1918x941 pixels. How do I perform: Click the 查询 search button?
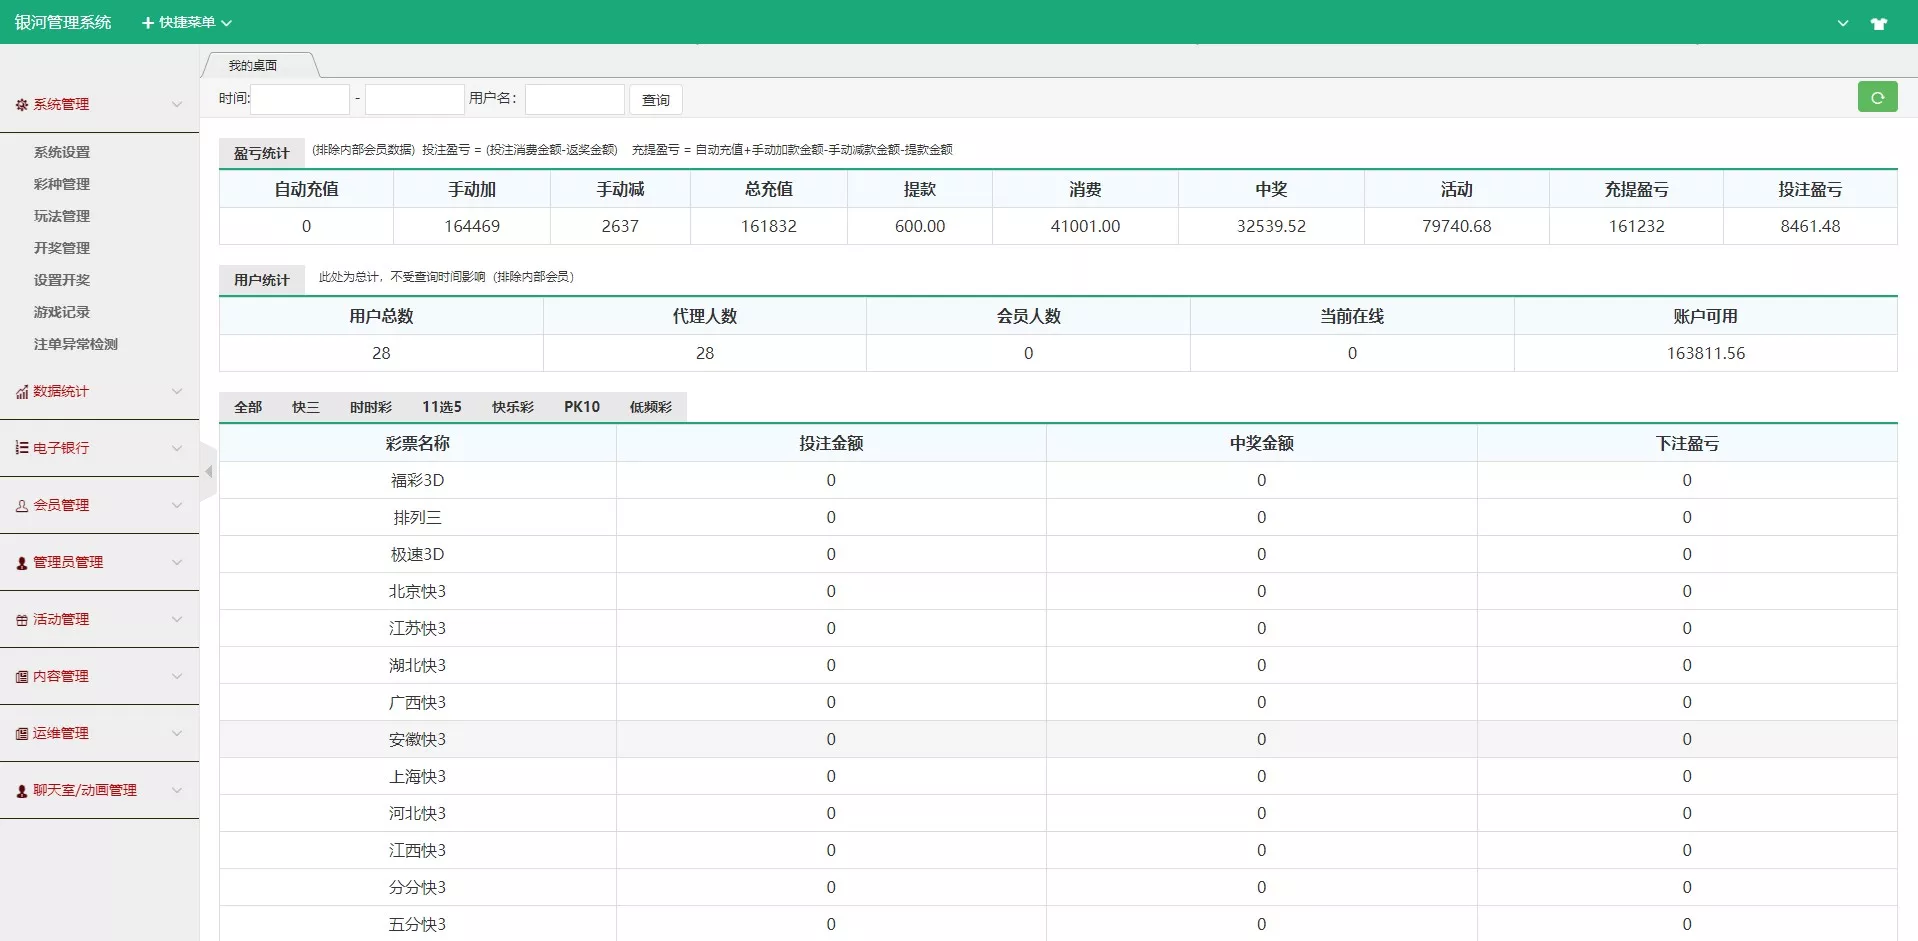pos(655,99)
